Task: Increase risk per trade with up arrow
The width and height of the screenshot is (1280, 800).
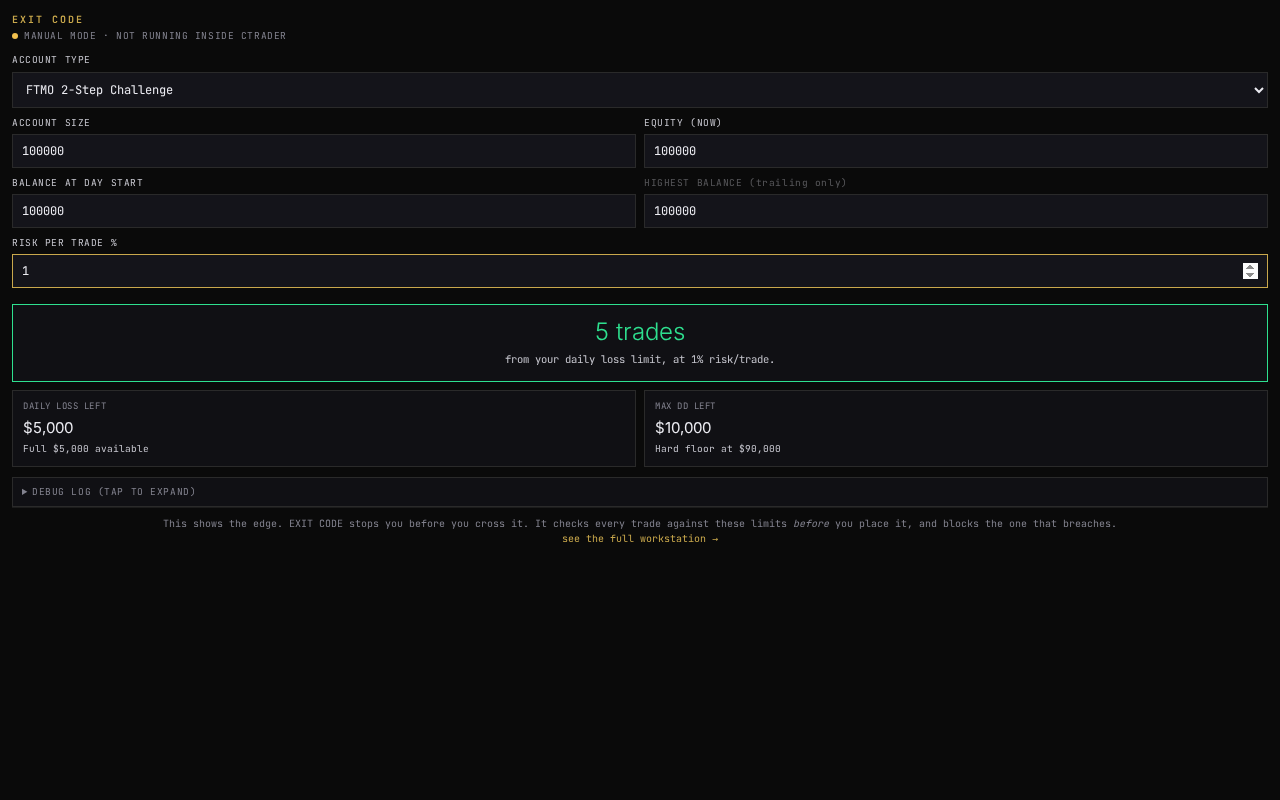Action: (1250, 267)
